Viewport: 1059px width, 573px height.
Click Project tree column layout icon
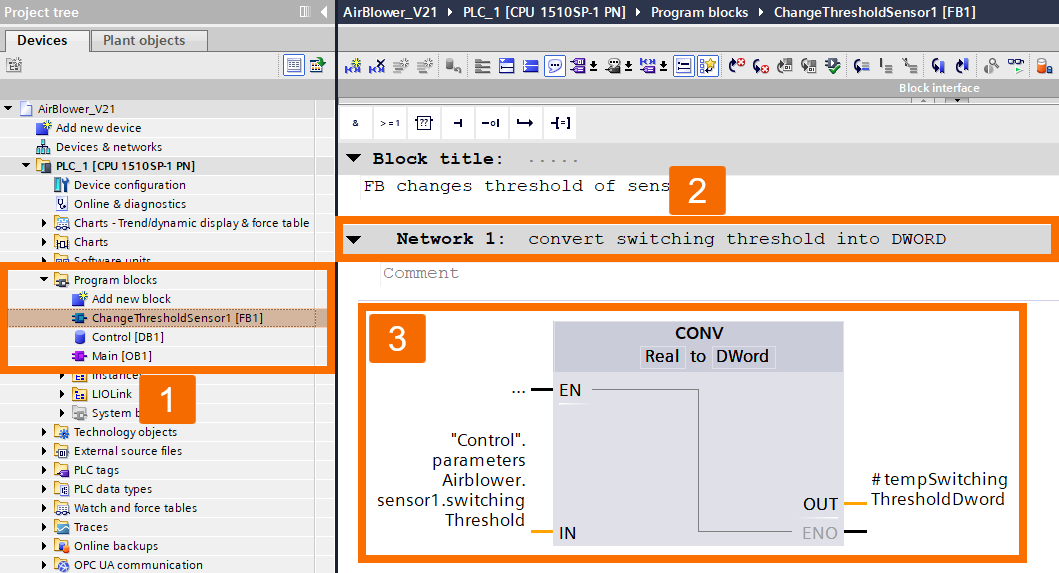305,11
